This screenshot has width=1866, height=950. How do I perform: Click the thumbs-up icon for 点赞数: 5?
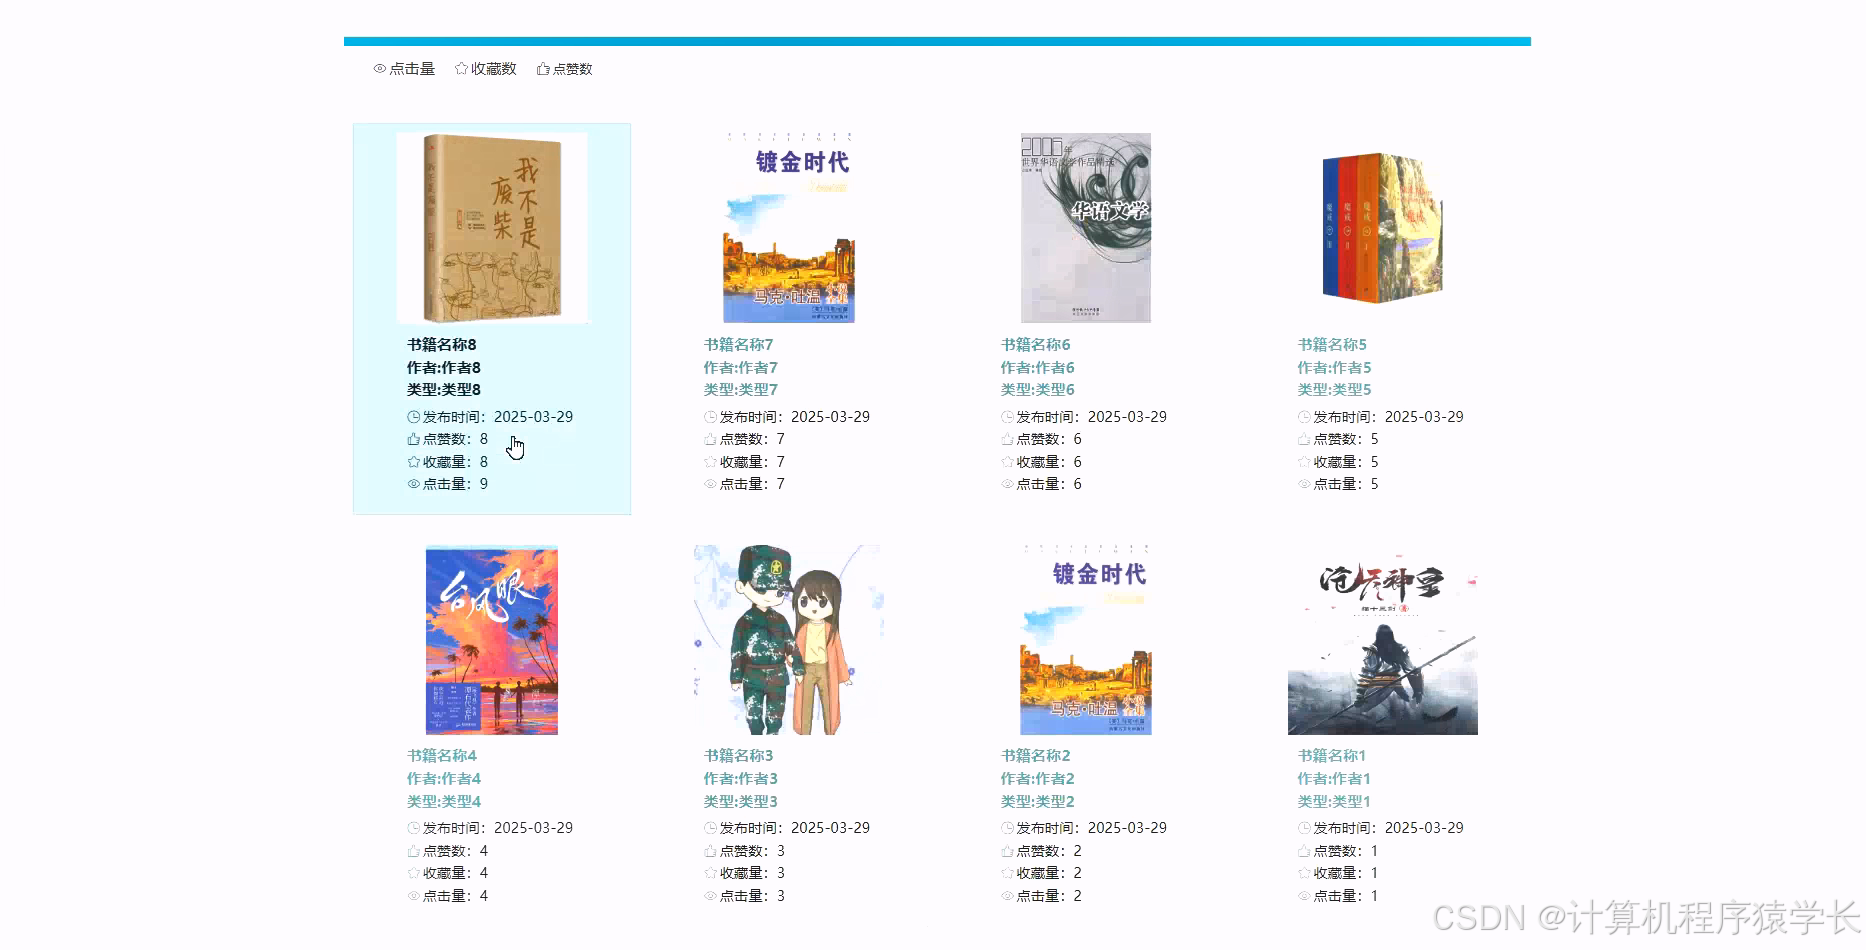click(1304, 439)
